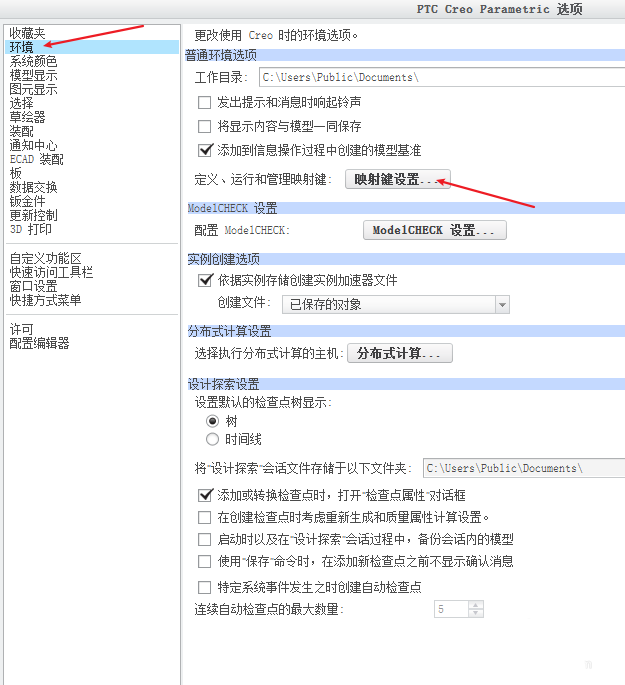
Task: Click the ModelCHECK 设置 button
Action: (x=435, y=230)
